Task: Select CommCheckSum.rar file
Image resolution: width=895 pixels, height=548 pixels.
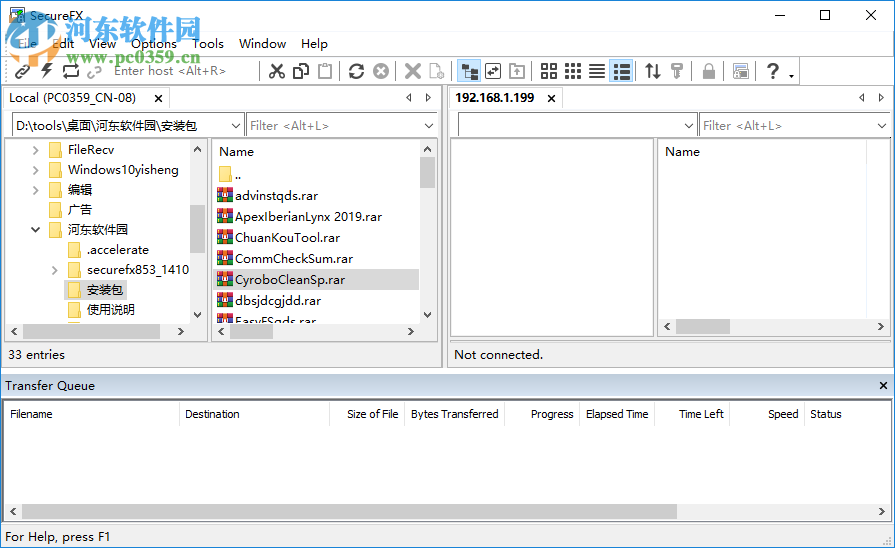Action: 294,259
